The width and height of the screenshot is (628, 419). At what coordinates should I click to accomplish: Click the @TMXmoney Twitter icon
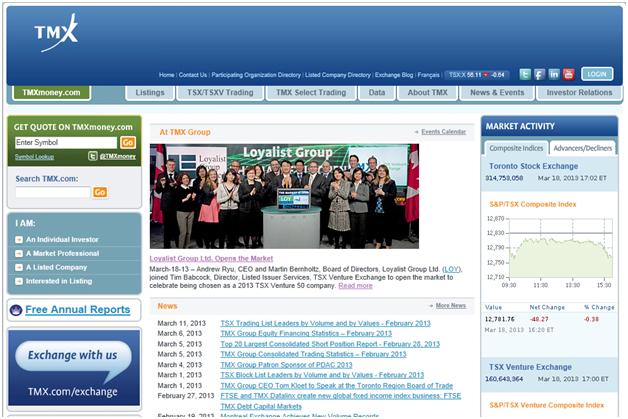[93, 156]
